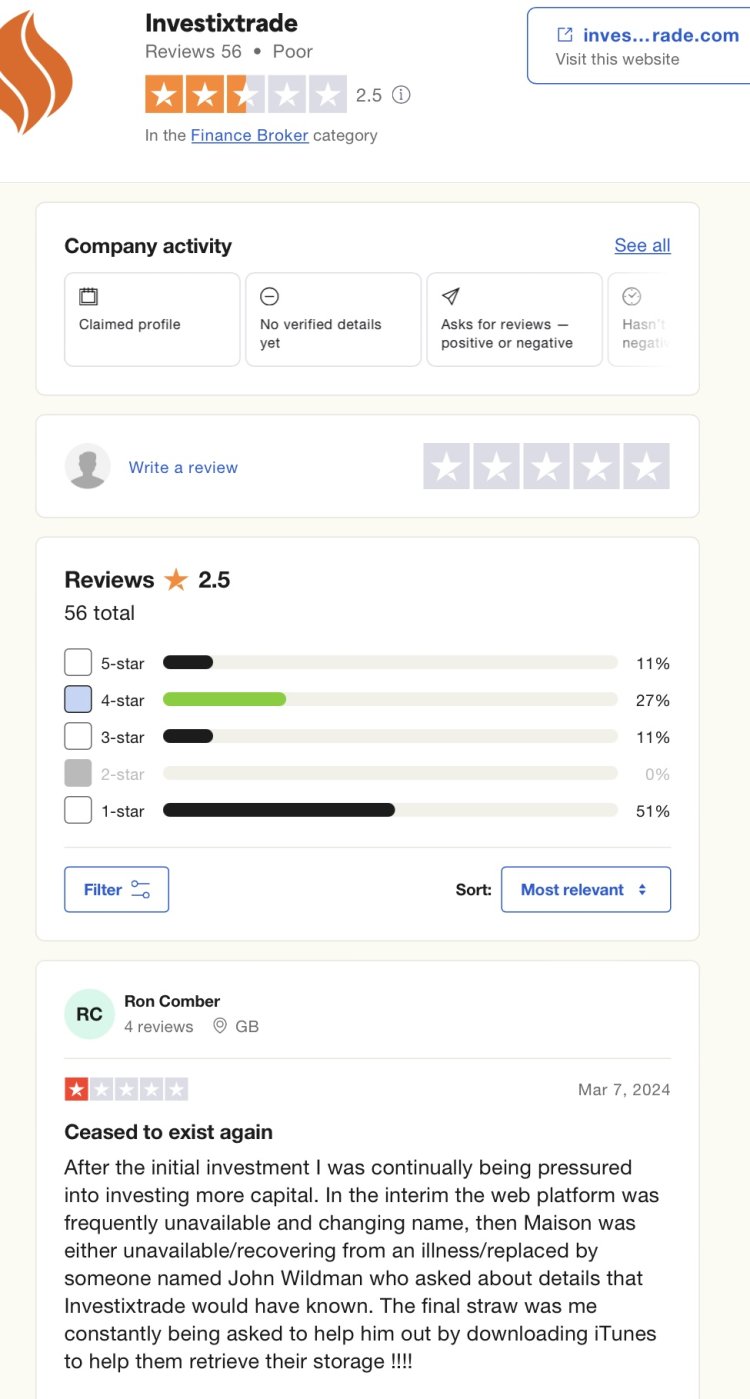
Task: Open the Finance Broker category link
Action: point(249,135)
